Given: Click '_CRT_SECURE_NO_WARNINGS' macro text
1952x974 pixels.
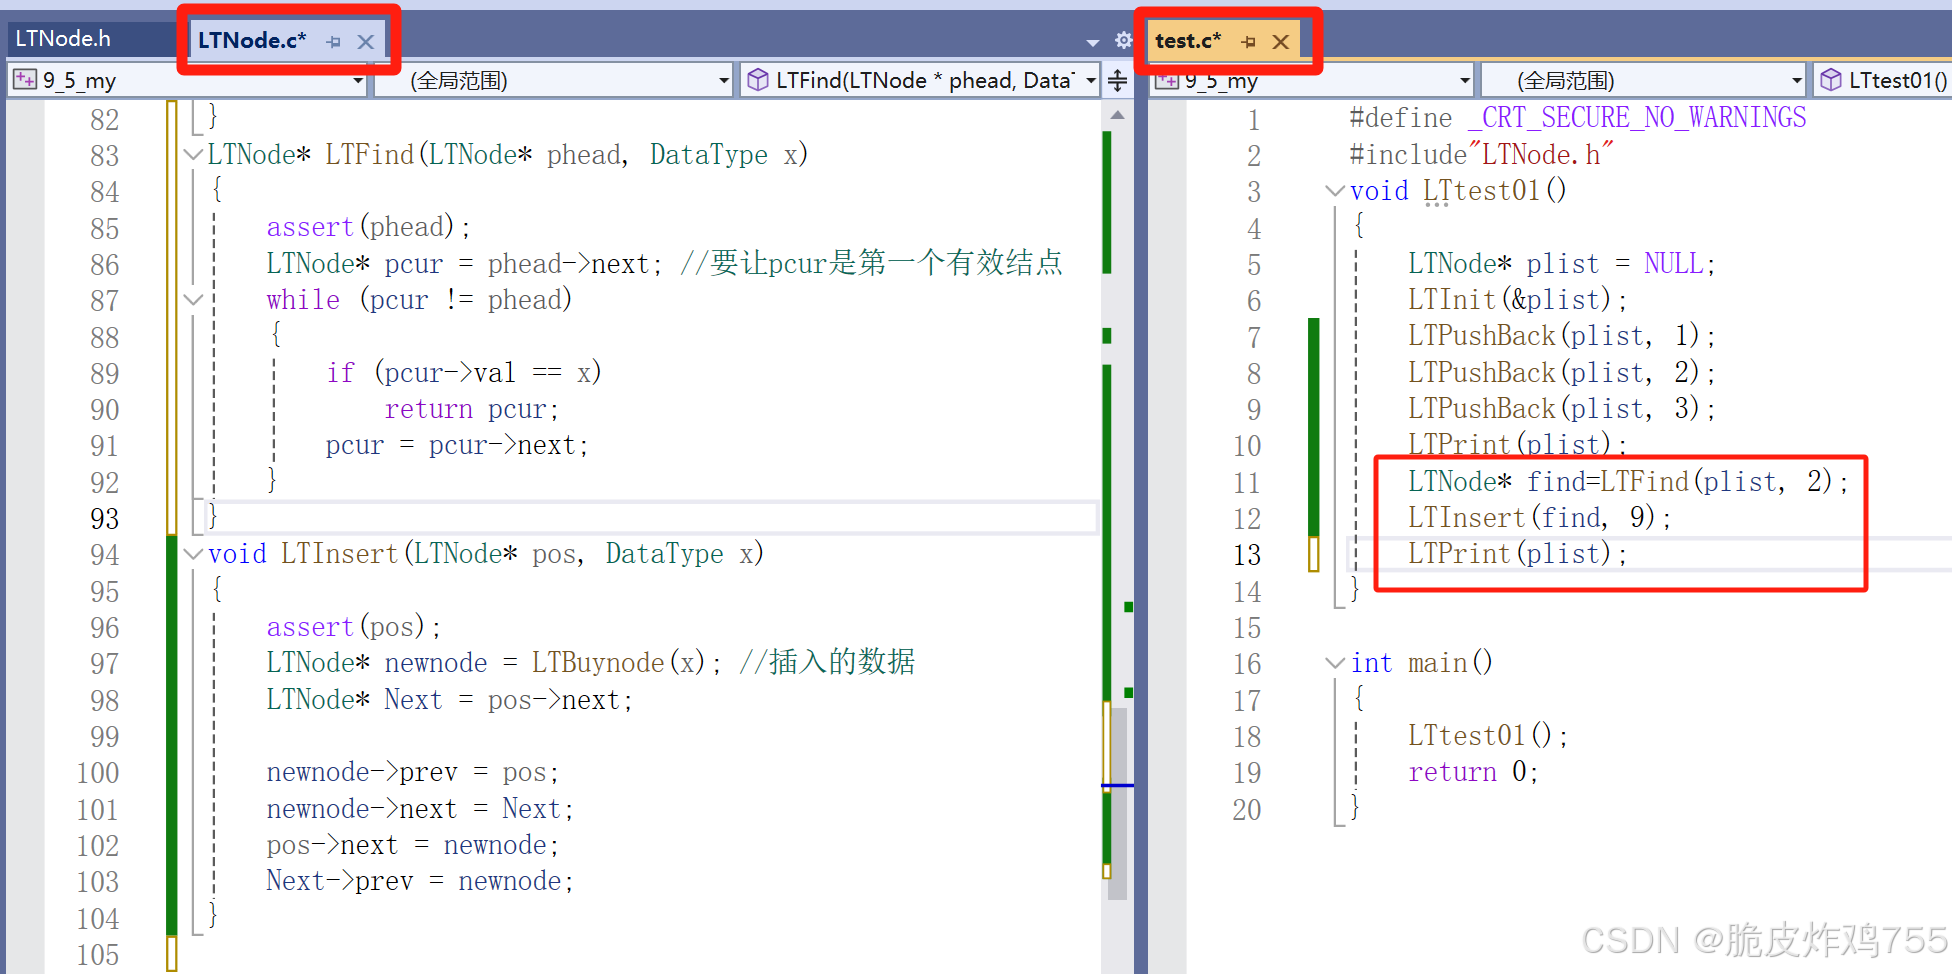Looking at the screenshot, I should tap(1637, 118).
